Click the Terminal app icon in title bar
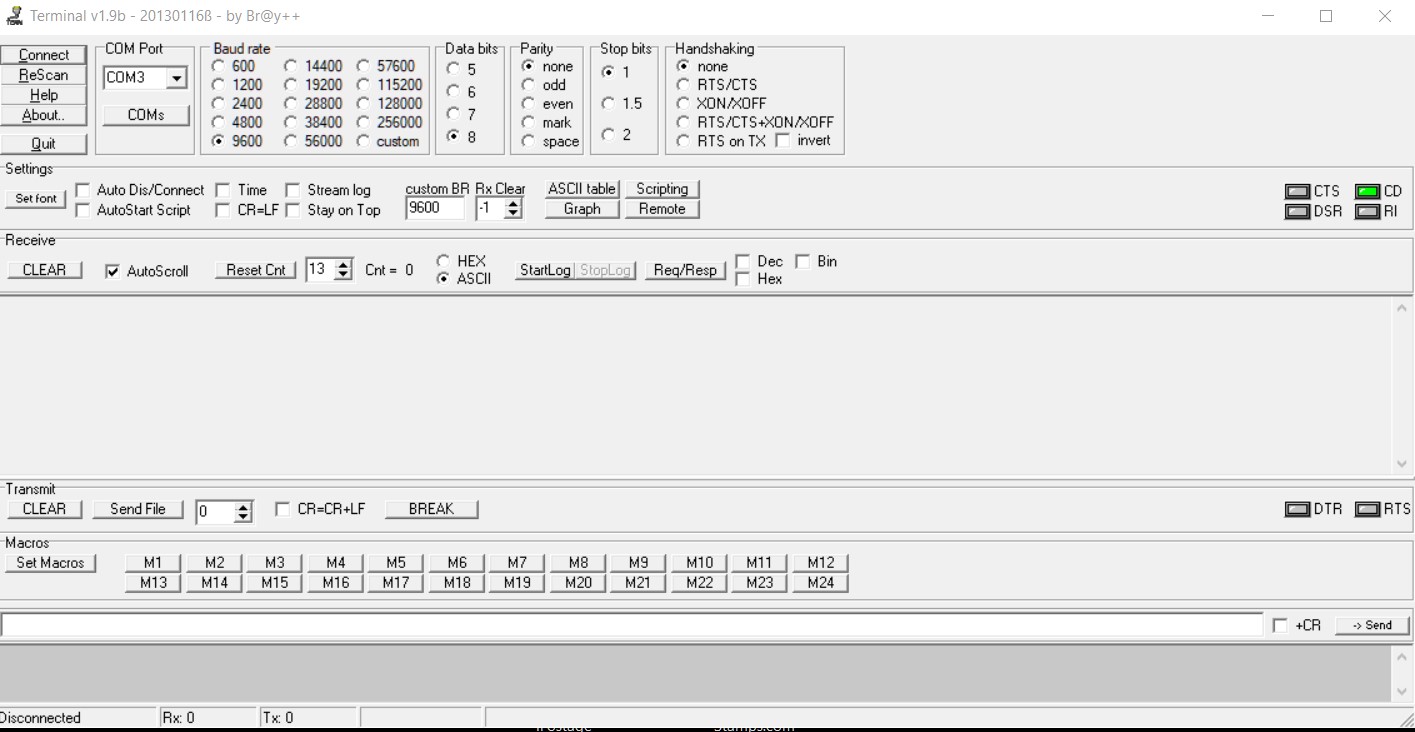The width and height of the screenshot is (1415, 732). (14, 16)
